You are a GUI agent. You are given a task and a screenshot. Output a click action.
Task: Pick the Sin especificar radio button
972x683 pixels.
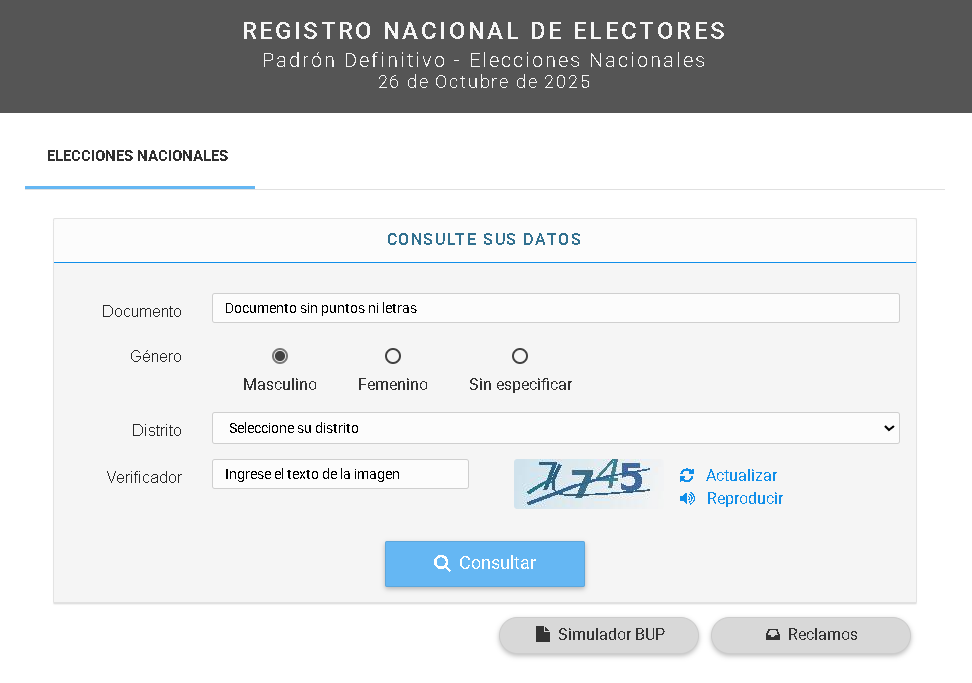[520, 356]
